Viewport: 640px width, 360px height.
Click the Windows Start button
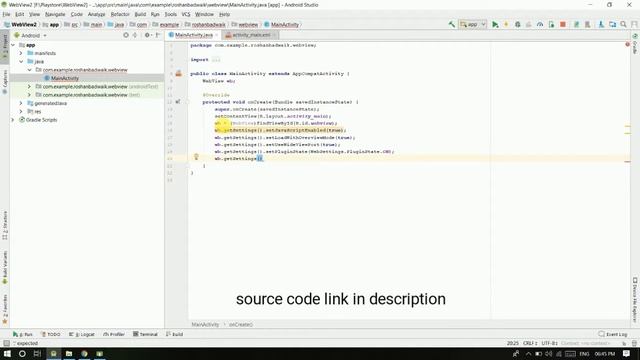[7, 353]
